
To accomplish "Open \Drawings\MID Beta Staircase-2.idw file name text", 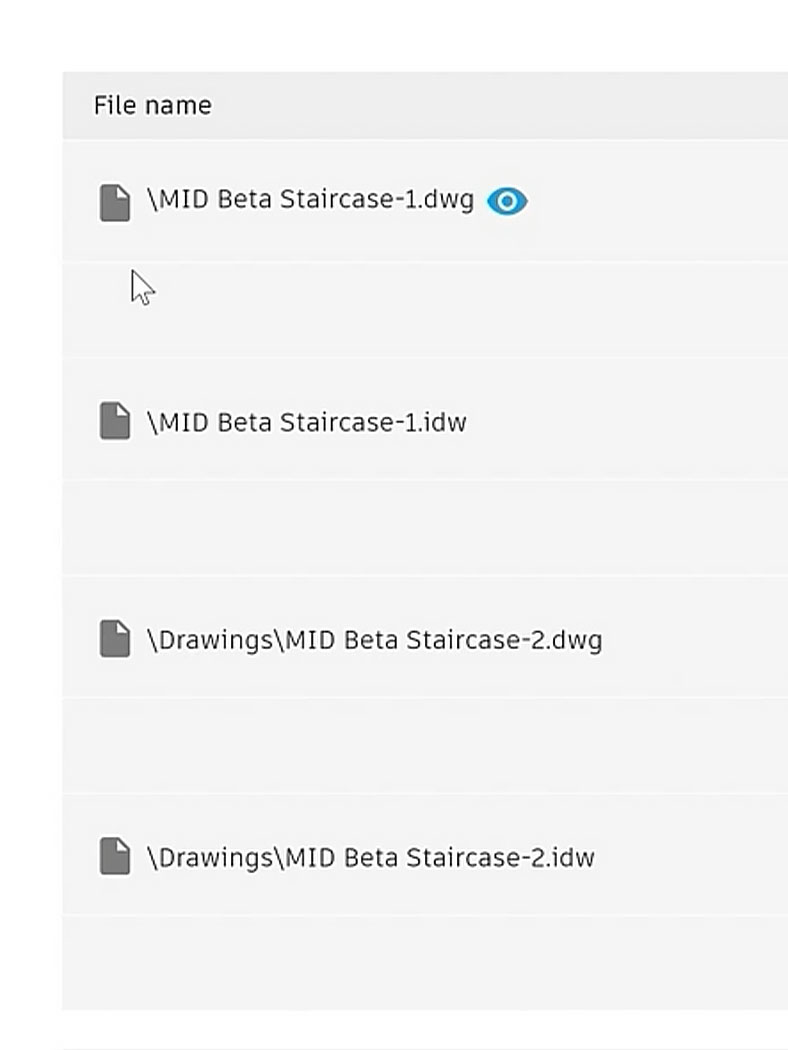I will tap(370, 858).
